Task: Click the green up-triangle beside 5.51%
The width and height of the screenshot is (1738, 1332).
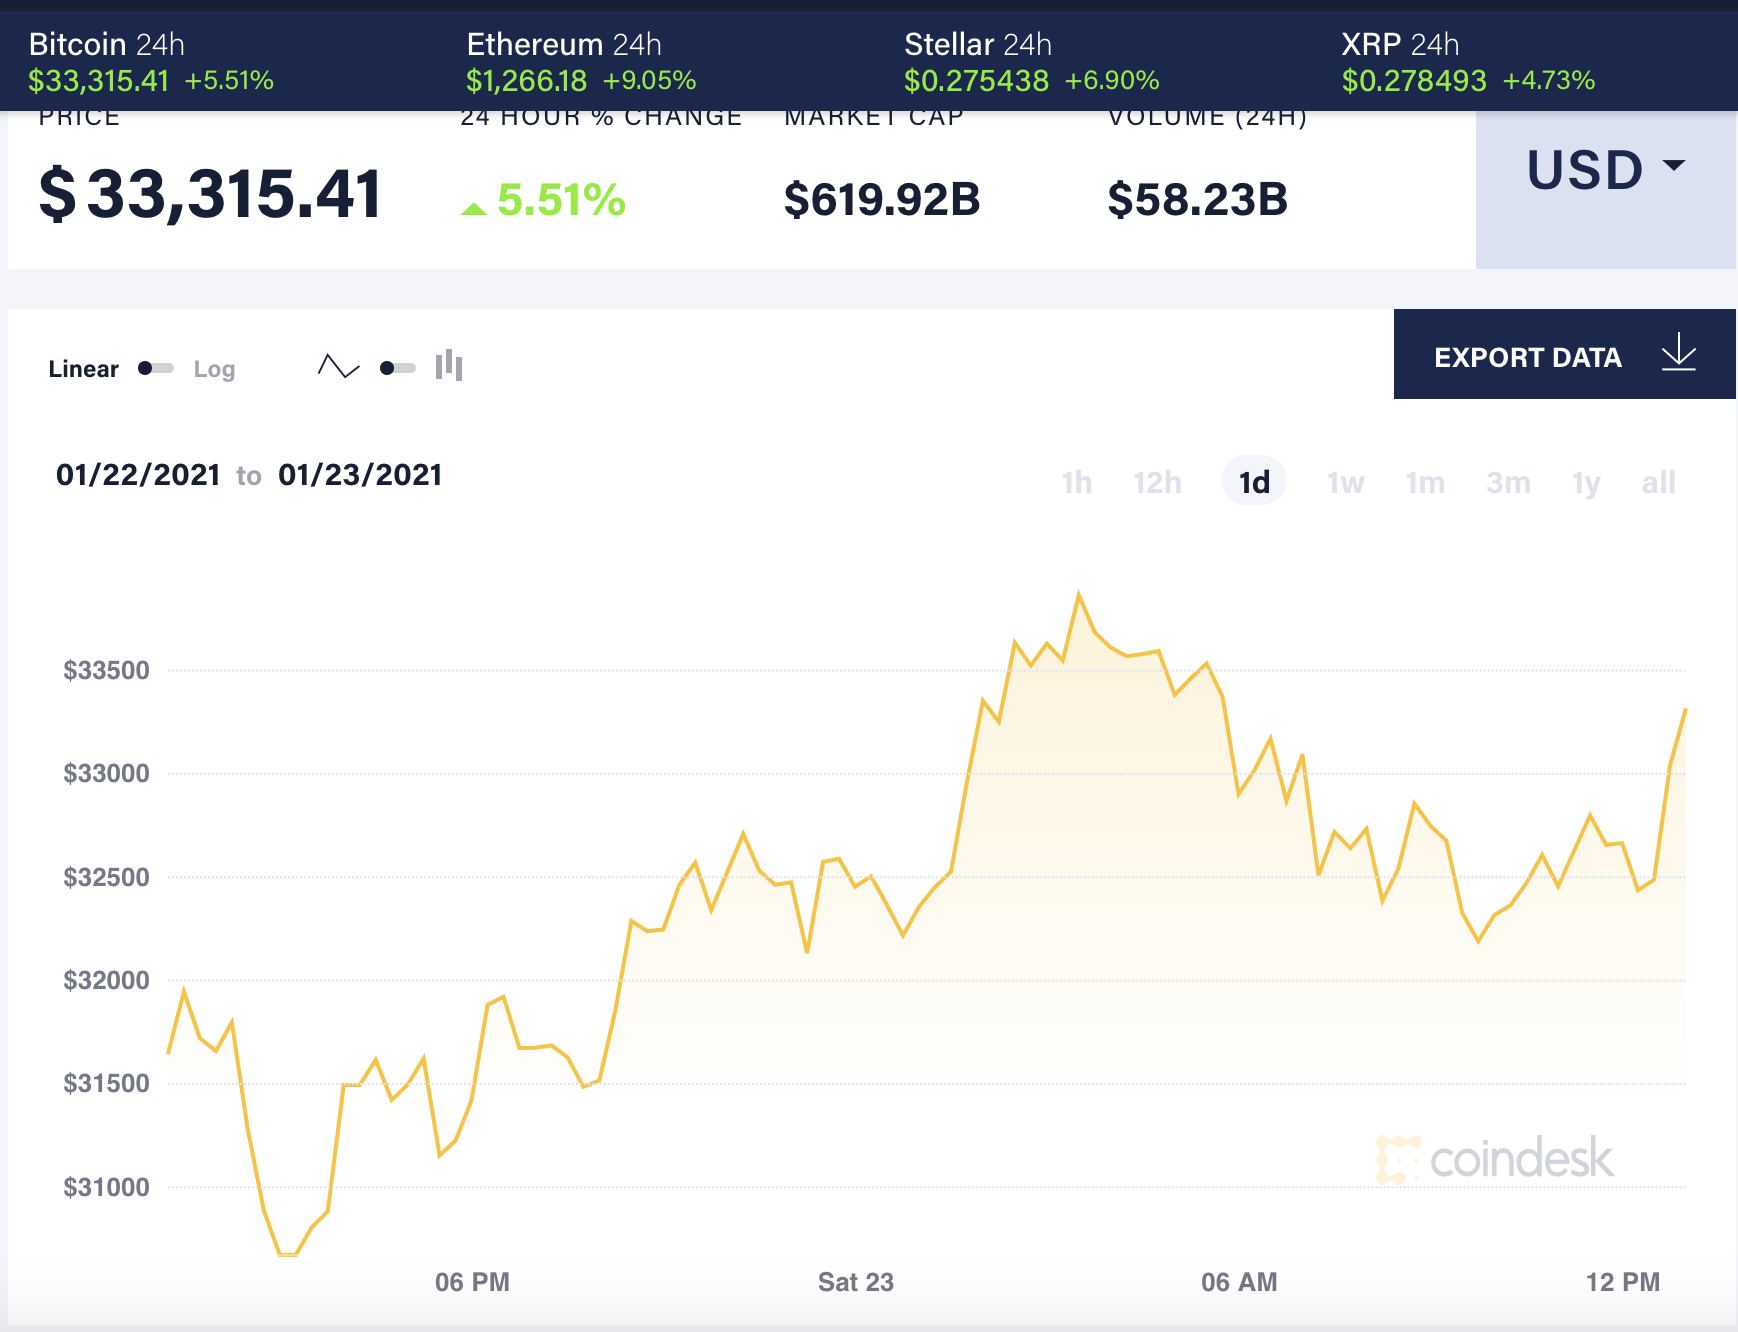Action: pyautogui.click(x=473, y=208)
